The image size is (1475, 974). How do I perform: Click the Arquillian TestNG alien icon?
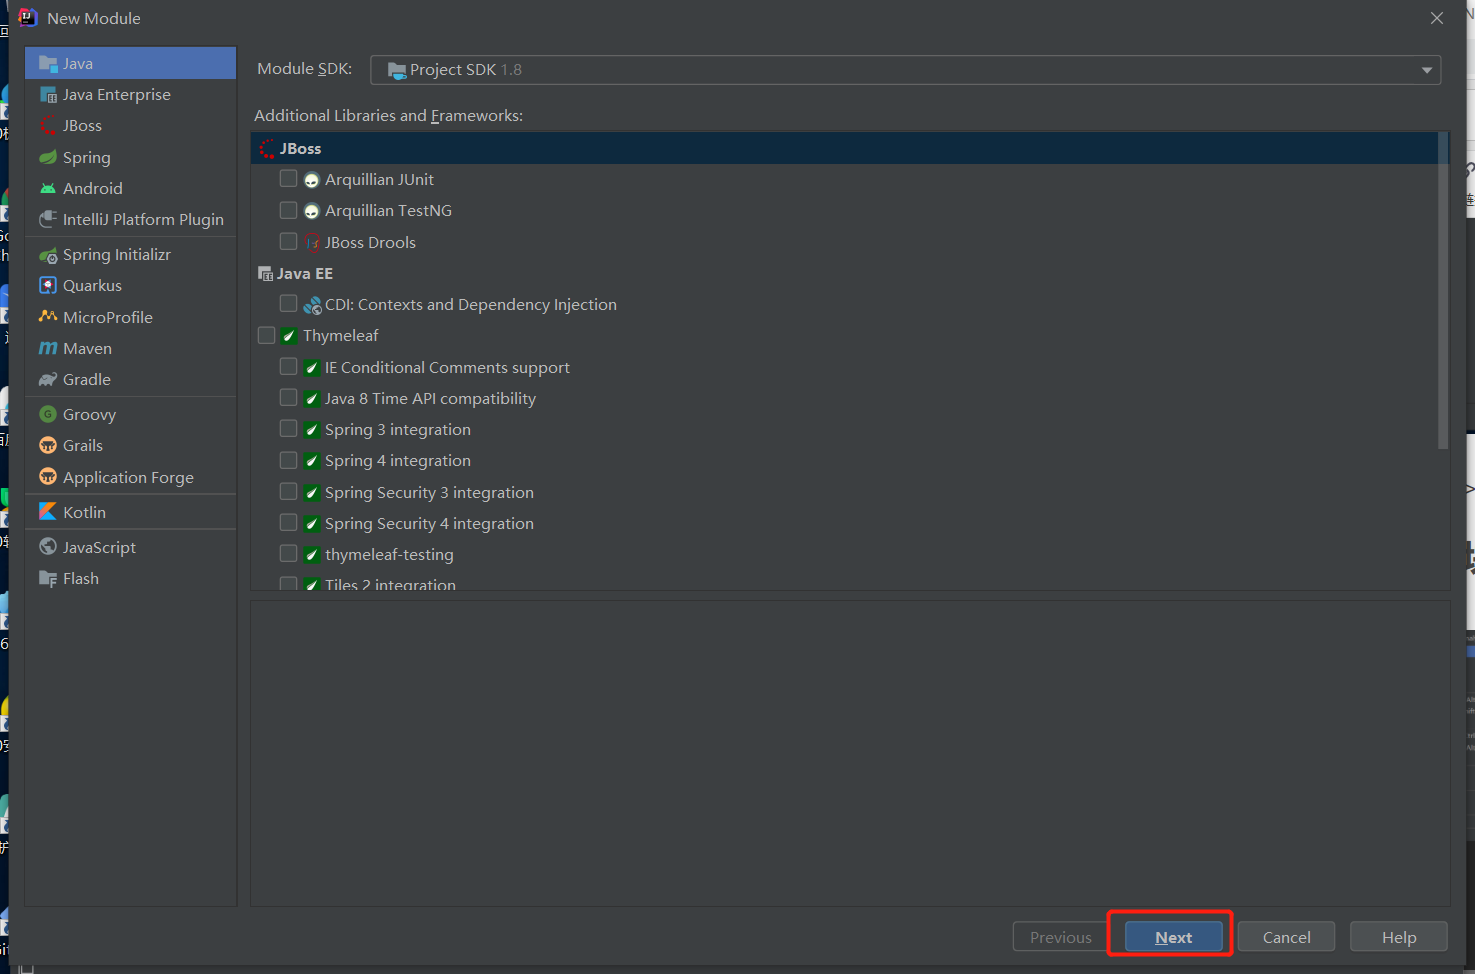[312, 211]
